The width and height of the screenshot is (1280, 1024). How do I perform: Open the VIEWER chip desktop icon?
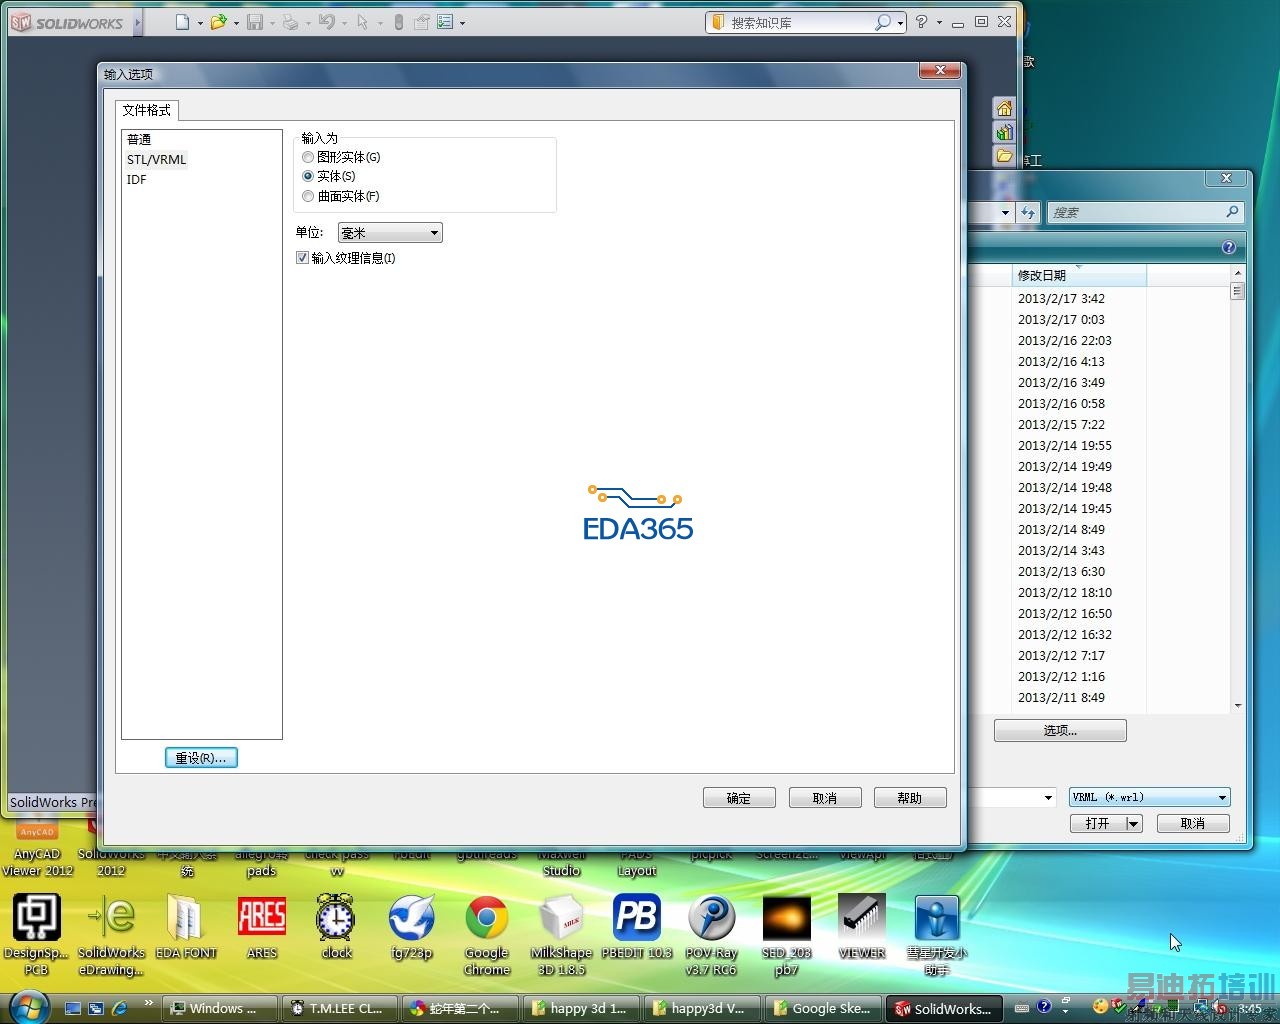(862, 926)
